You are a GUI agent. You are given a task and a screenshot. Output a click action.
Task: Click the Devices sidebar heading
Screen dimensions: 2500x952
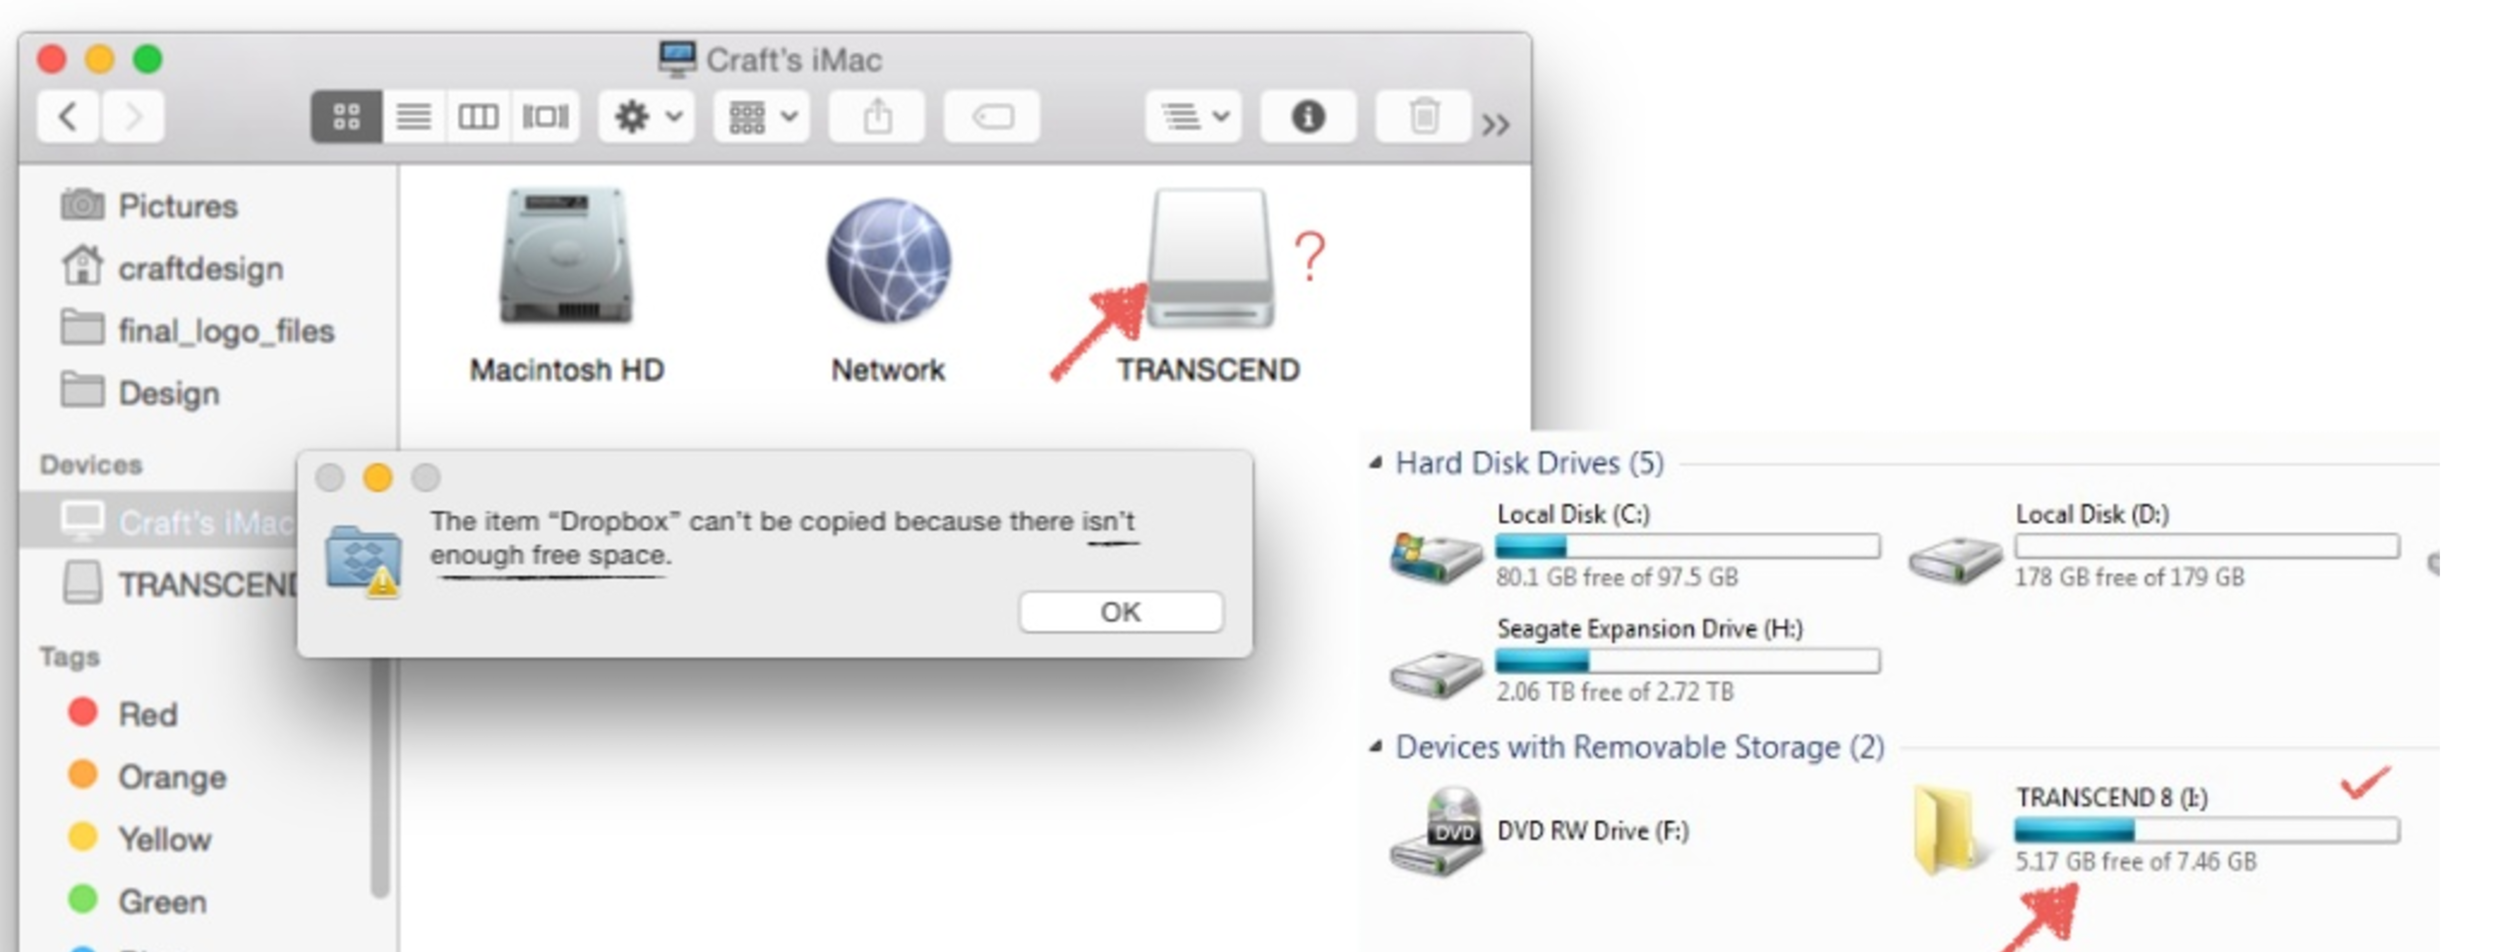[91, 465]
